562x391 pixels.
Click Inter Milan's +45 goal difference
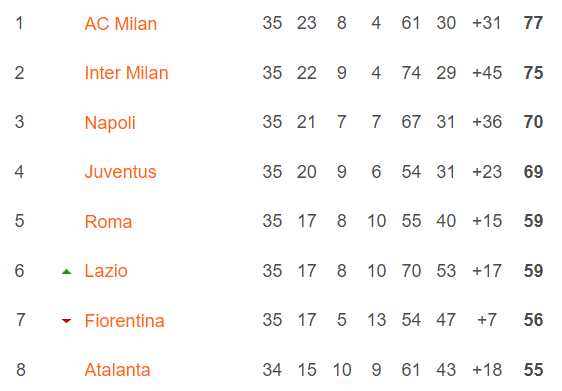(487, 73)
